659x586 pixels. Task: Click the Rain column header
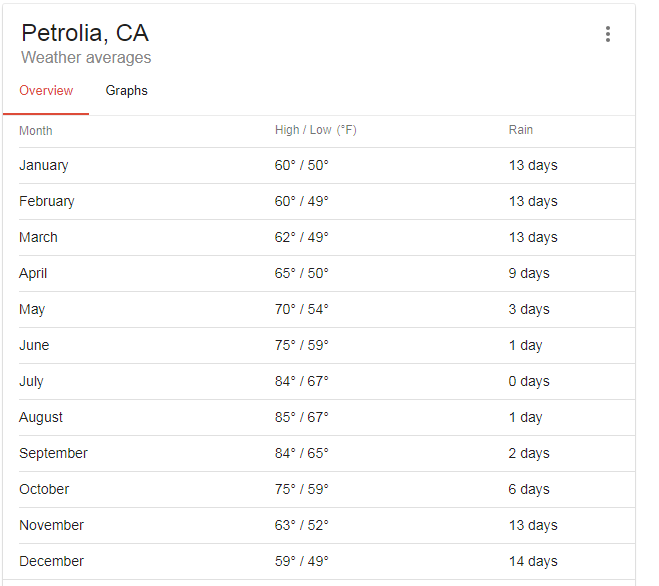(x=521, y=130)
